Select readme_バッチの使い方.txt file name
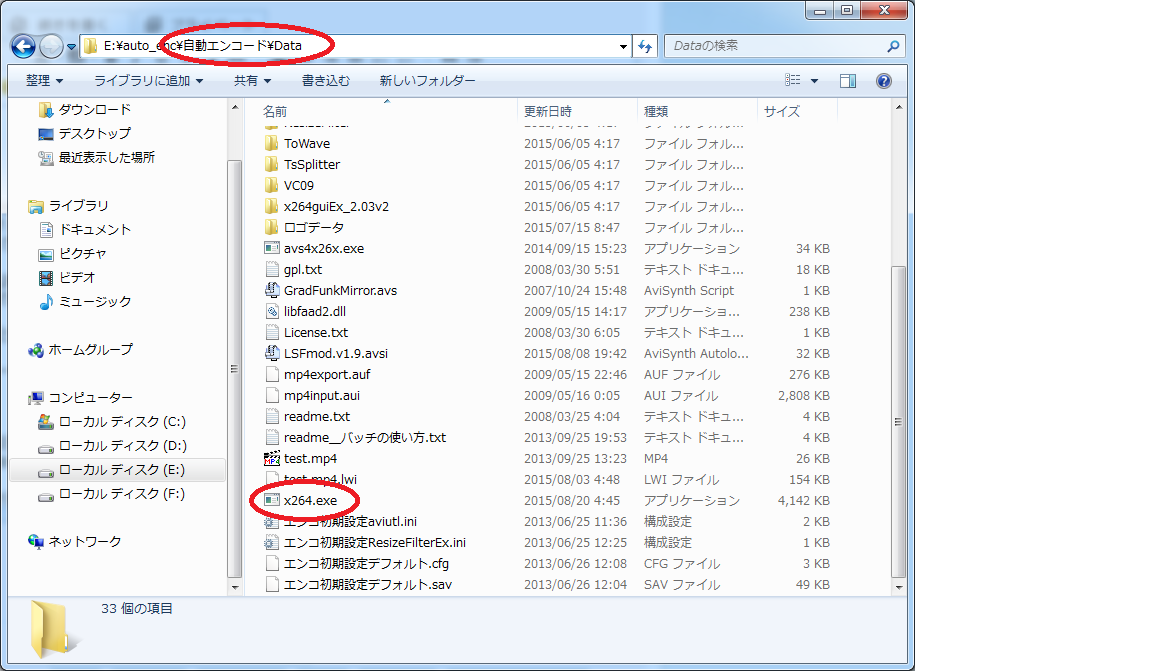This screenshot has height=671, width=1152. pyautogui.click(x=365, y=437)
